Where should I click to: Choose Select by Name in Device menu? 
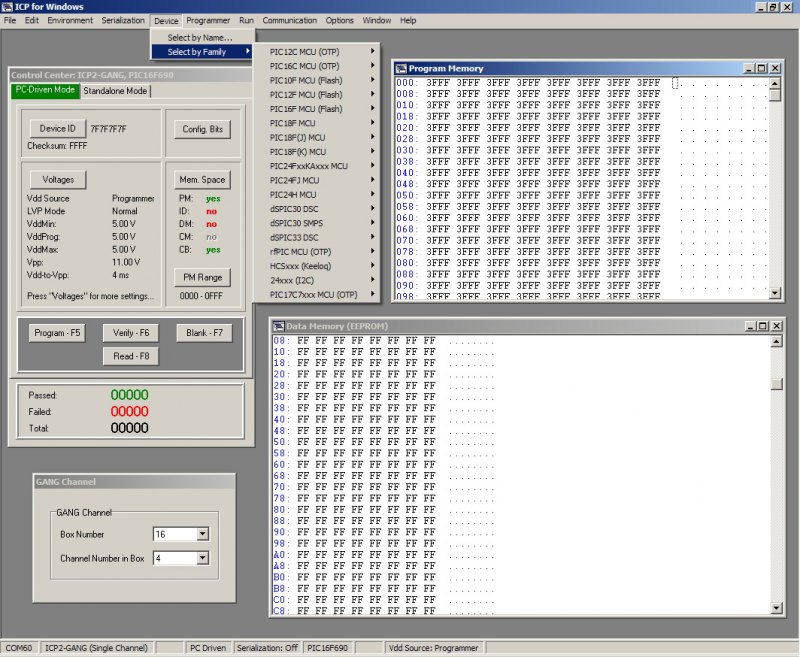point(200,38)
